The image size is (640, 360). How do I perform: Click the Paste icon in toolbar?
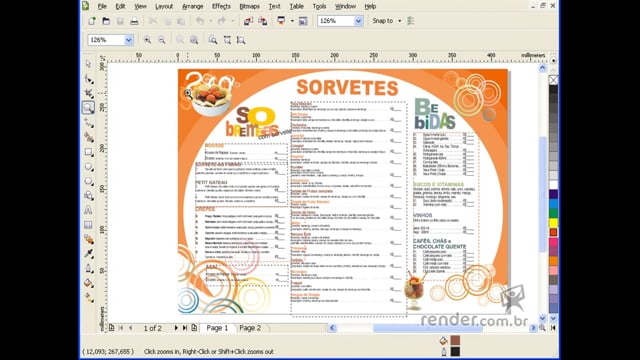coord(181,21)
